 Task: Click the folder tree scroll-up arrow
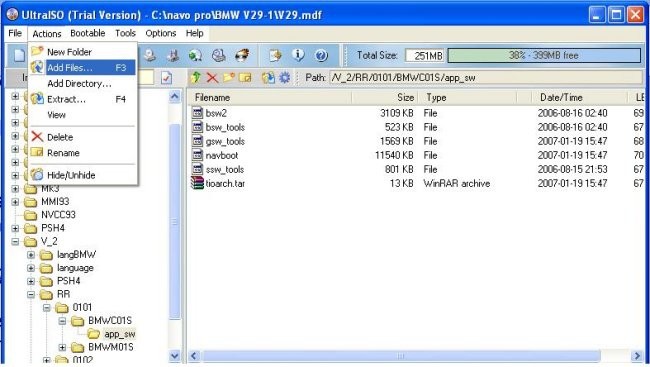(x=175, y=97)
